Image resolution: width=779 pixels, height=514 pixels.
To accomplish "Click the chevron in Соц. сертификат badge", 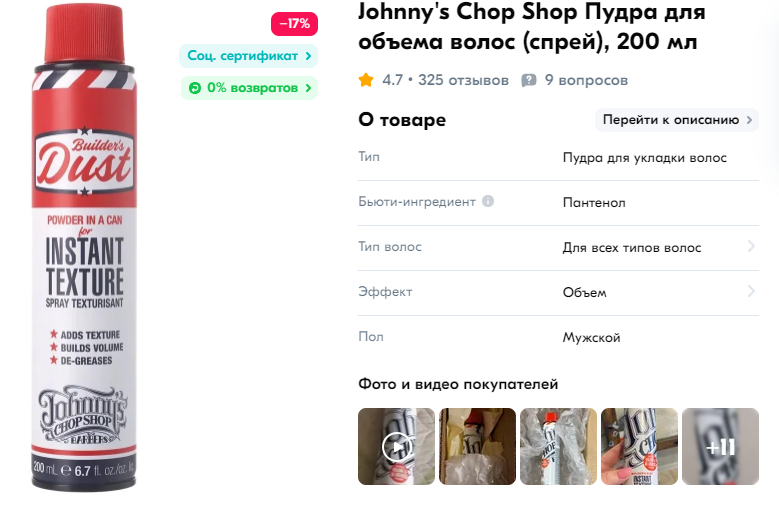I will [308, 56].
